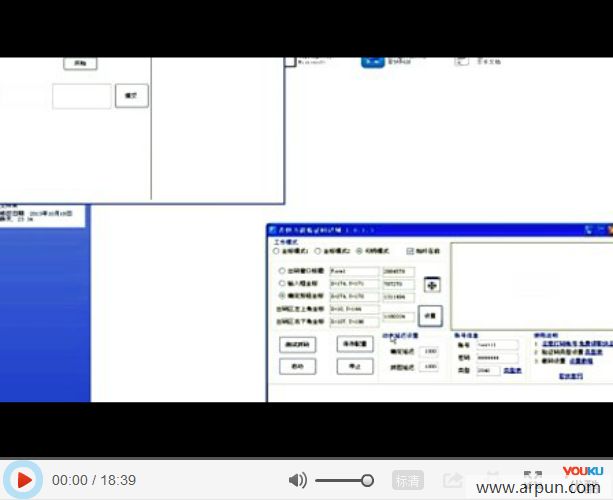This screenshot has width=613, height=500.
Task: Click the 保存配置 save settings button
Action: [354, 344]
